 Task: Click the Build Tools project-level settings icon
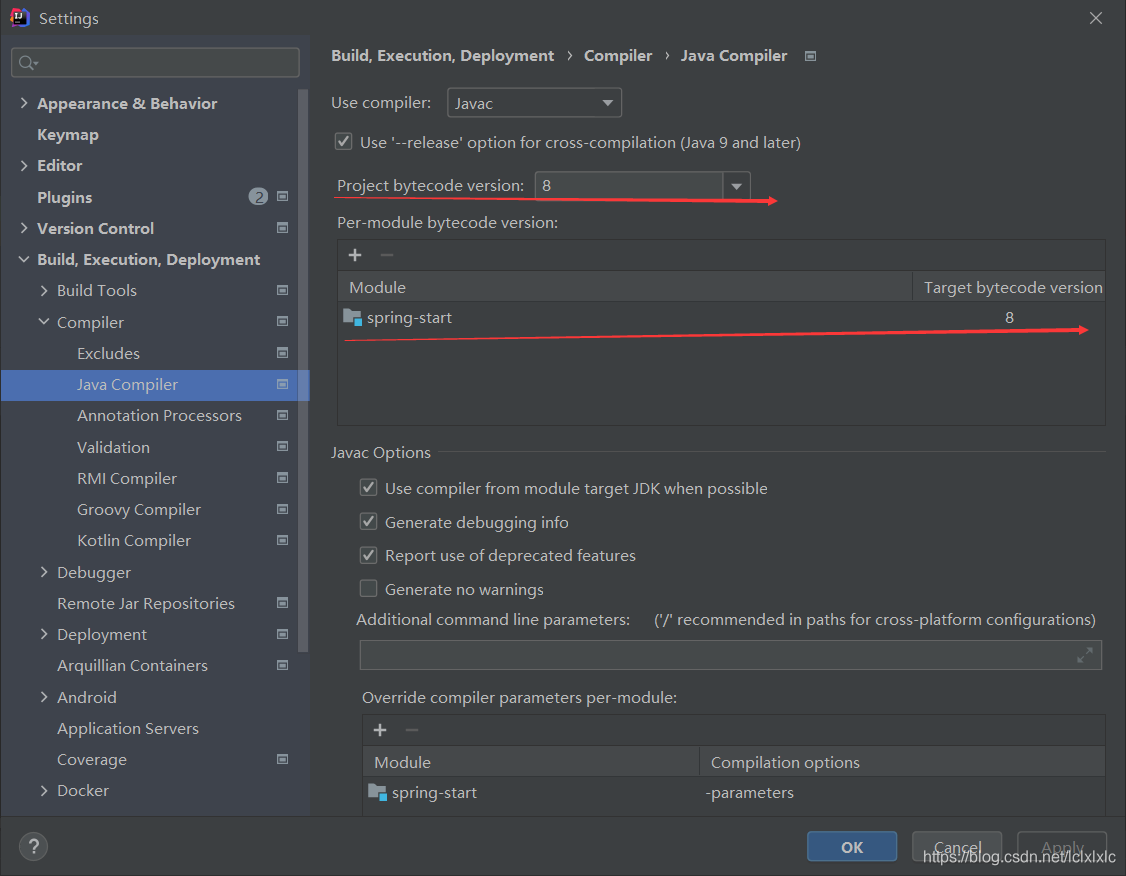[x=282, y=290]
